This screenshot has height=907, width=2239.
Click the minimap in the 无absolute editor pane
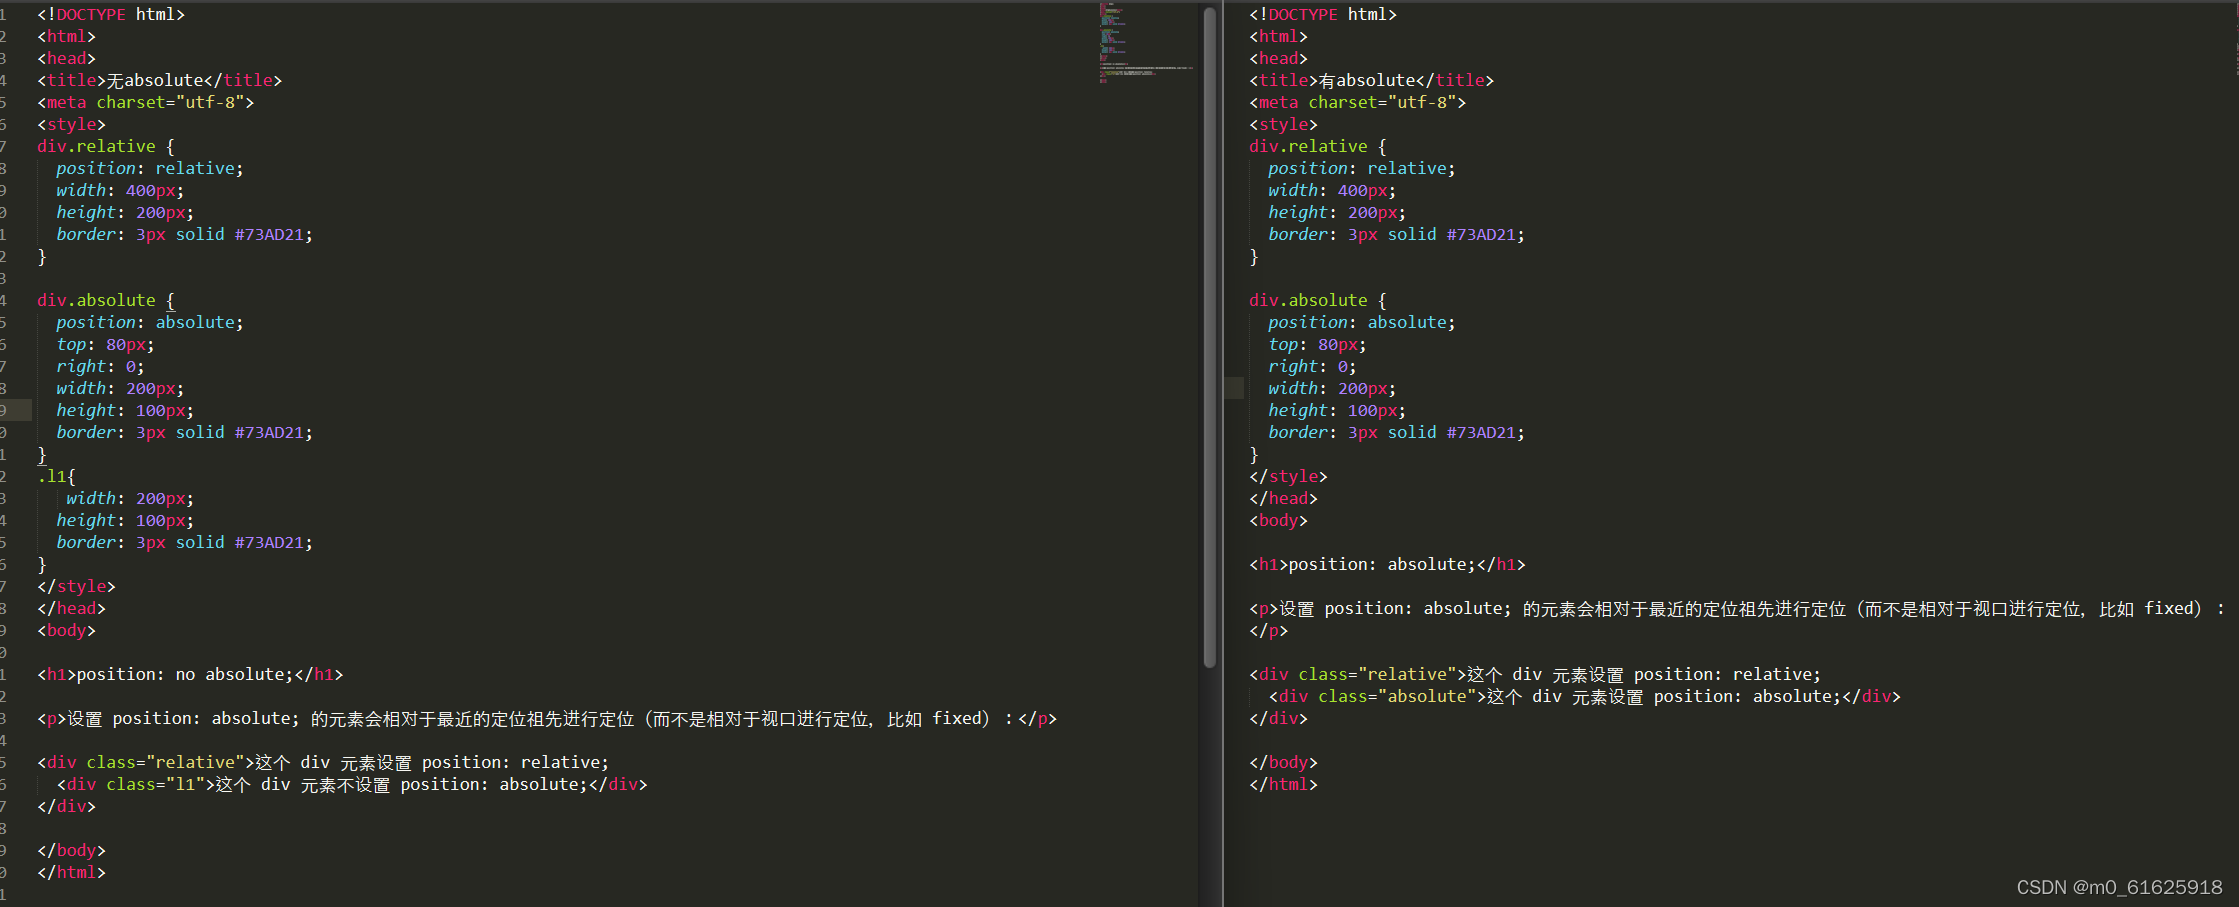[x=1148, y=44]
